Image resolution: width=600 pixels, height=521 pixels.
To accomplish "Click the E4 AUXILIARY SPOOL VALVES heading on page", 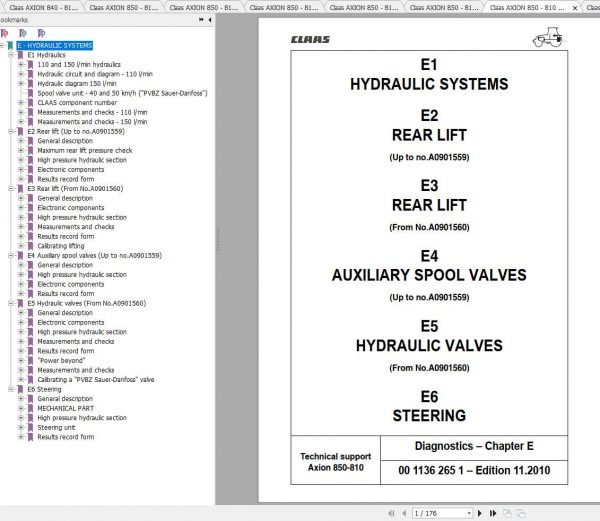I will point(429,266).
